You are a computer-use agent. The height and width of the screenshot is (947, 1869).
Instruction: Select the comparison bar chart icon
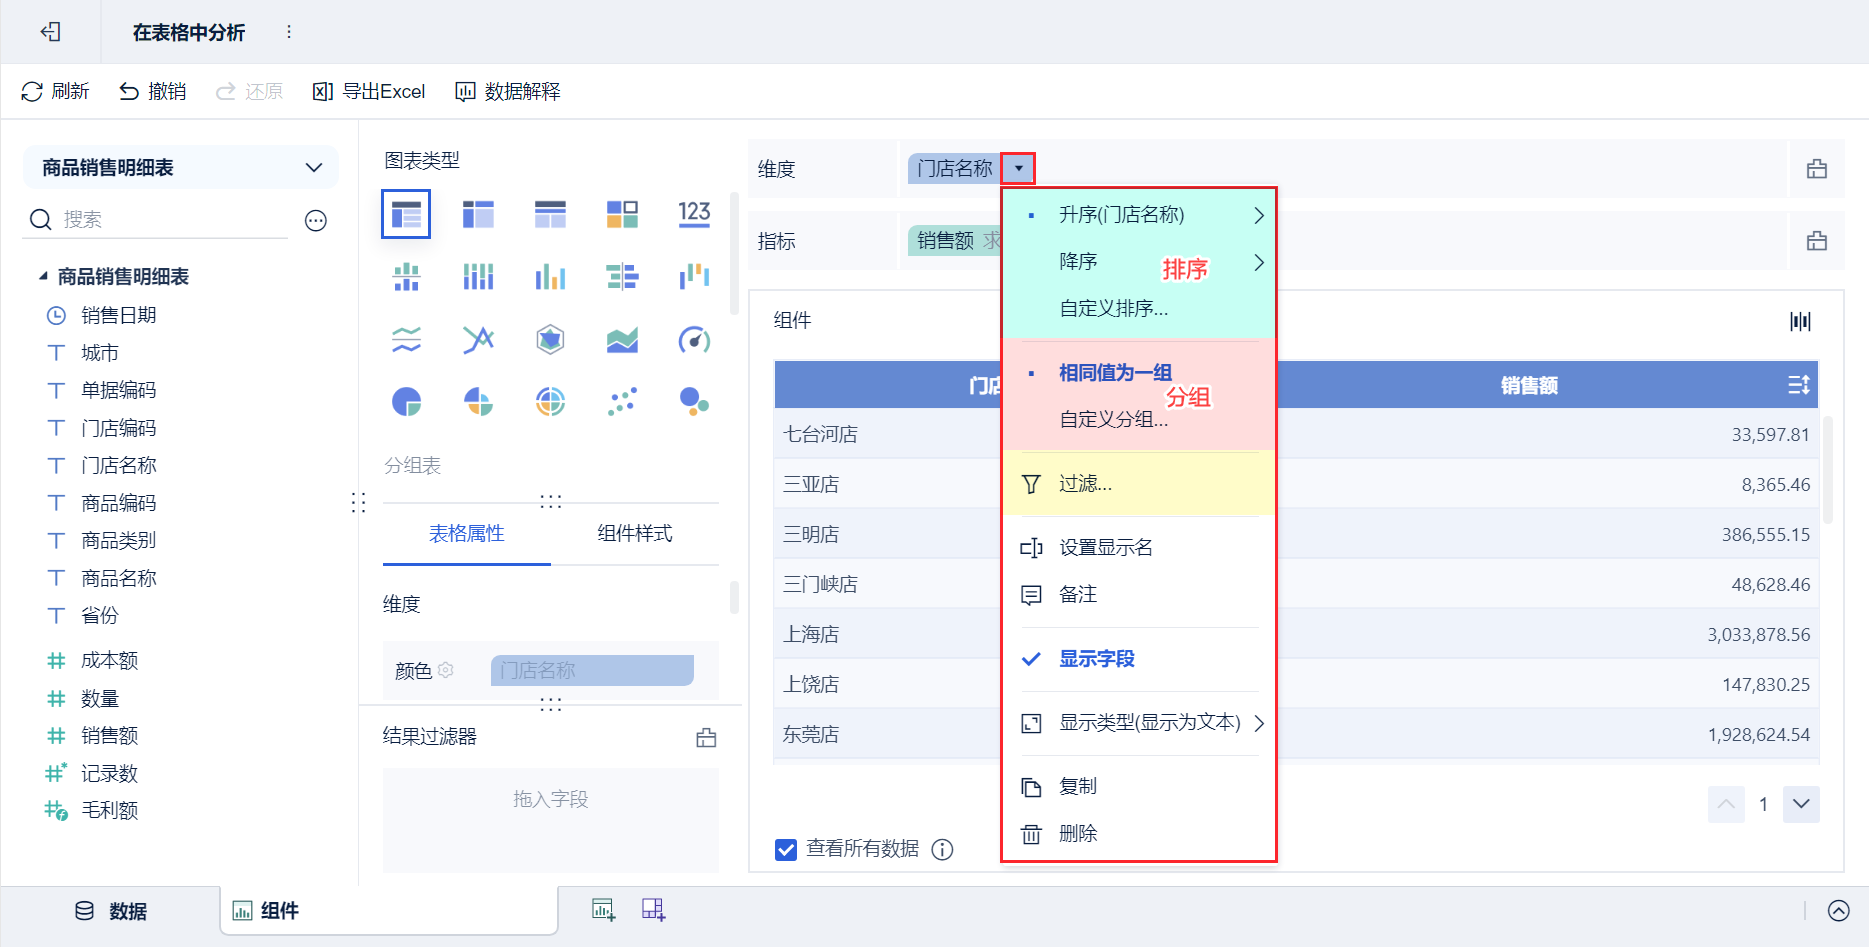click(622, 277)
